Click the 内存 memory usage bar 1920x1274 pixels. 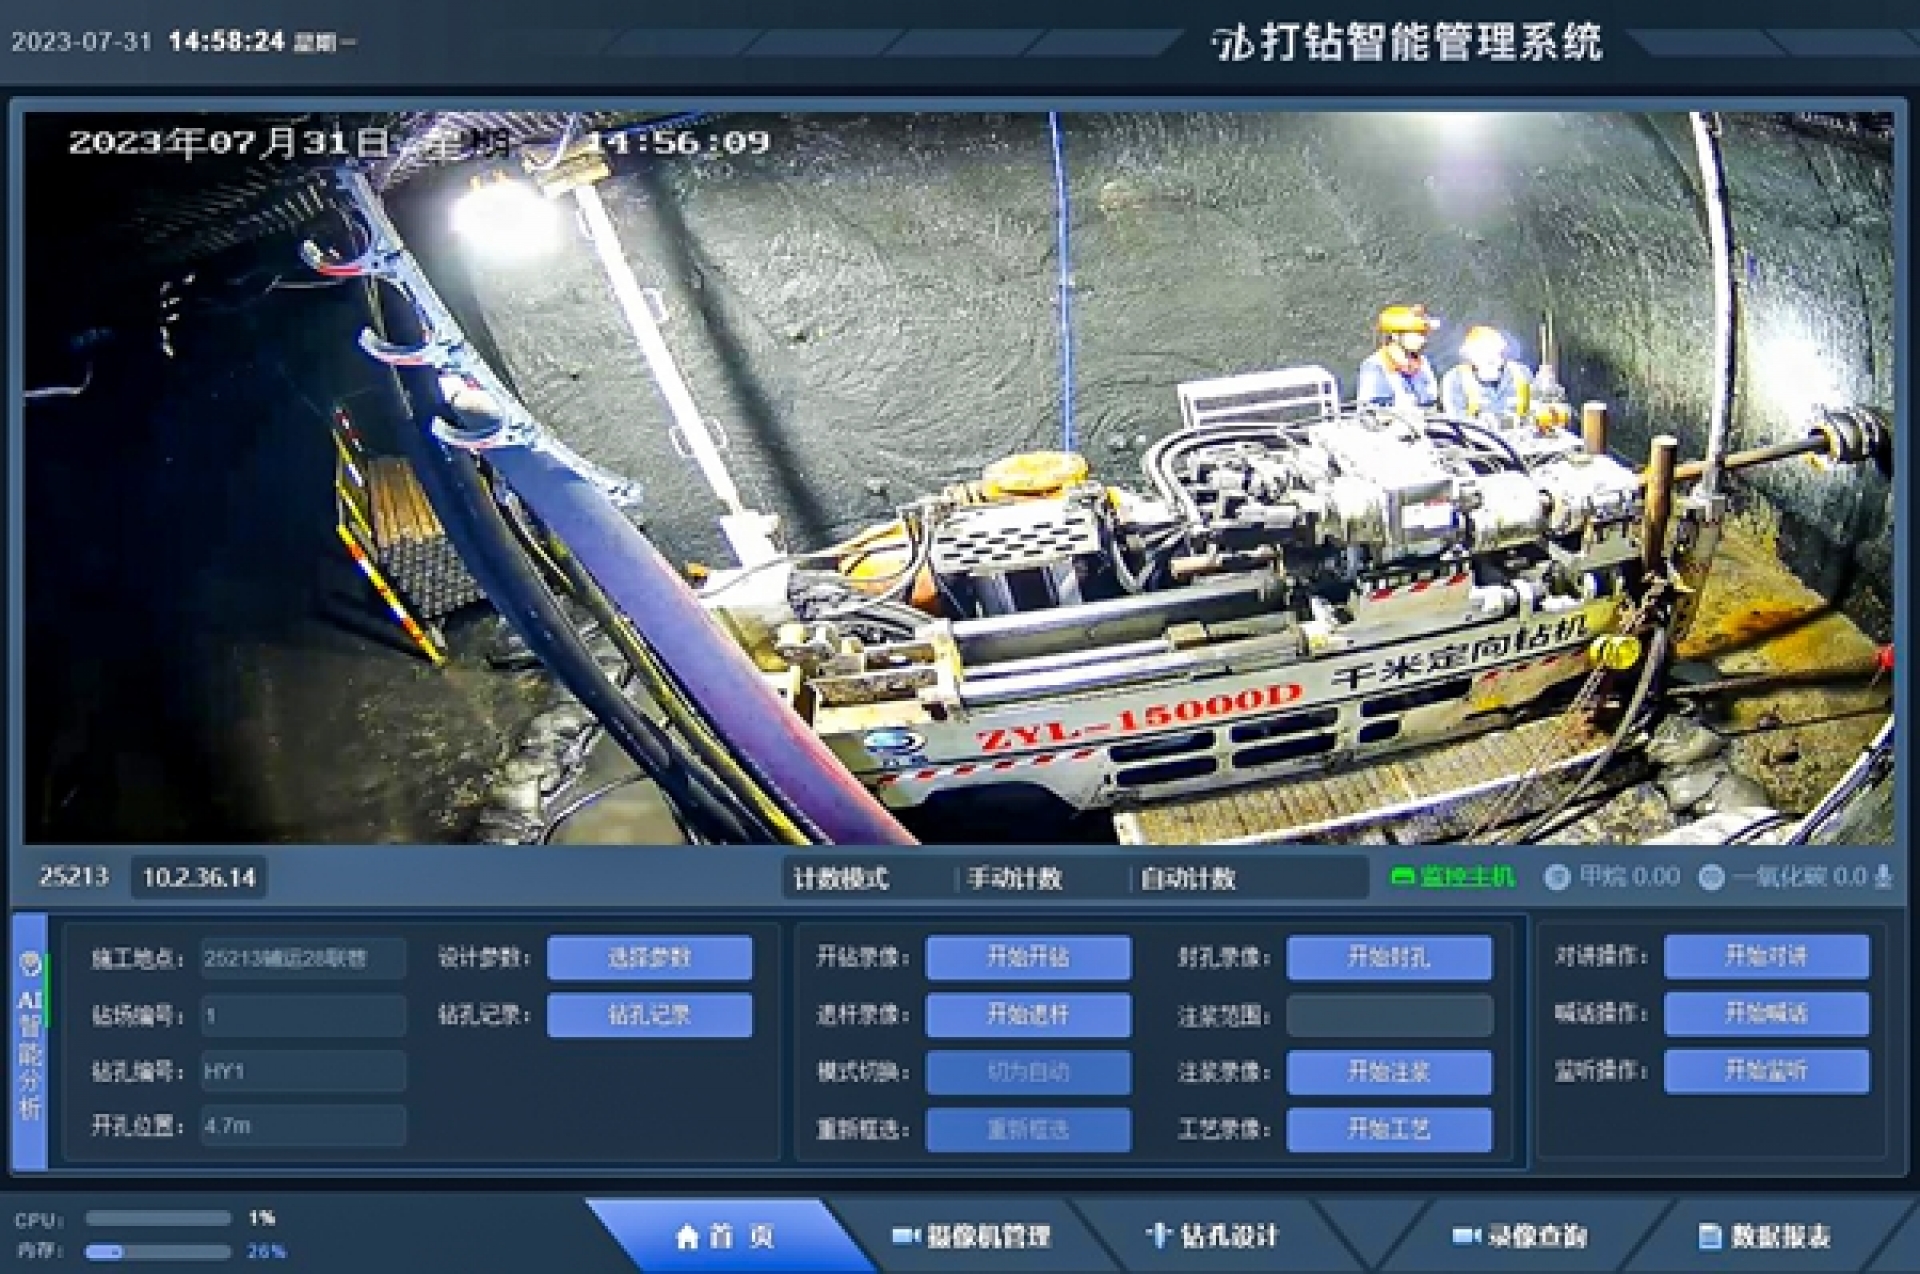[158, 1251]
